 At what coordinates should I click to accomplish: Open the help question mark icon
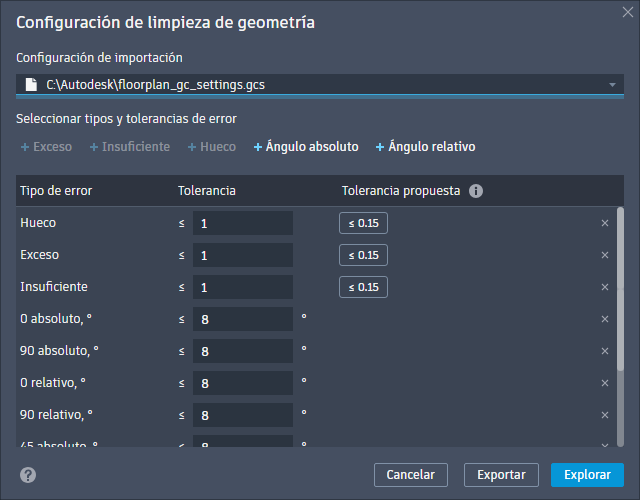point(28,475)
